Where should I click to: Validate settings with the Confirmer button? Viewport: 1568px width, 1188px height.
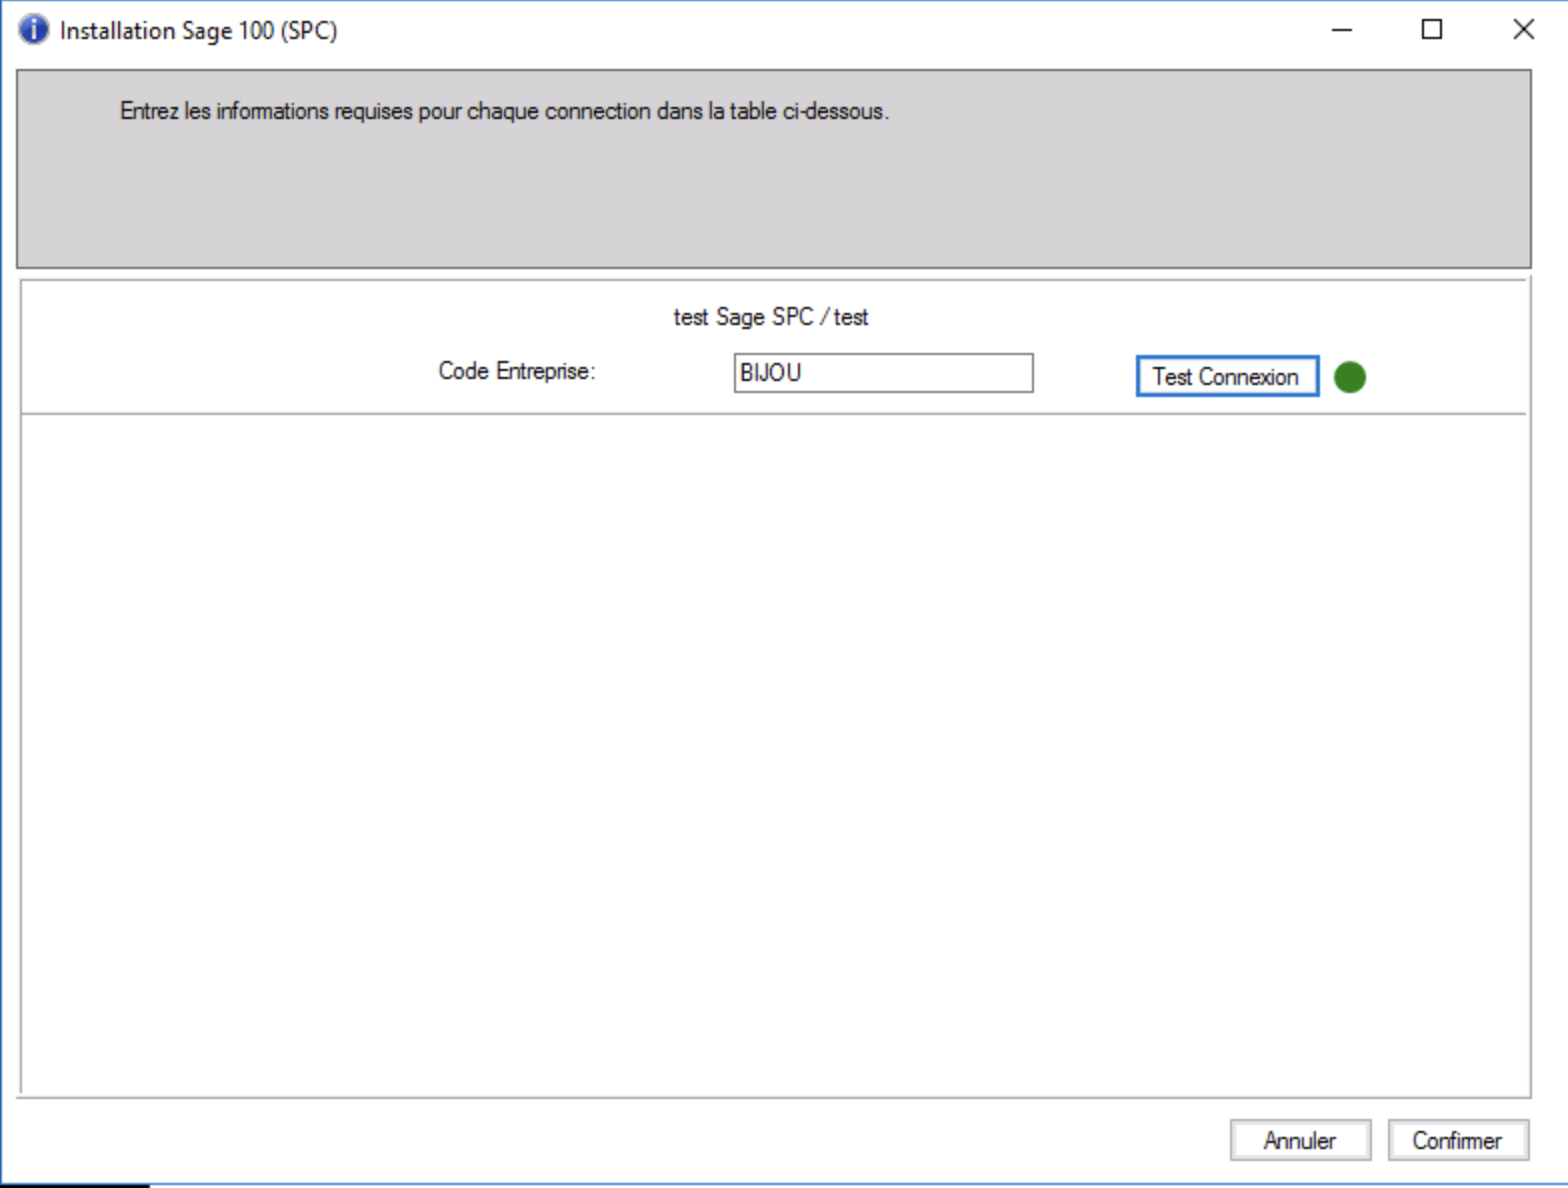(1458, 1140)
